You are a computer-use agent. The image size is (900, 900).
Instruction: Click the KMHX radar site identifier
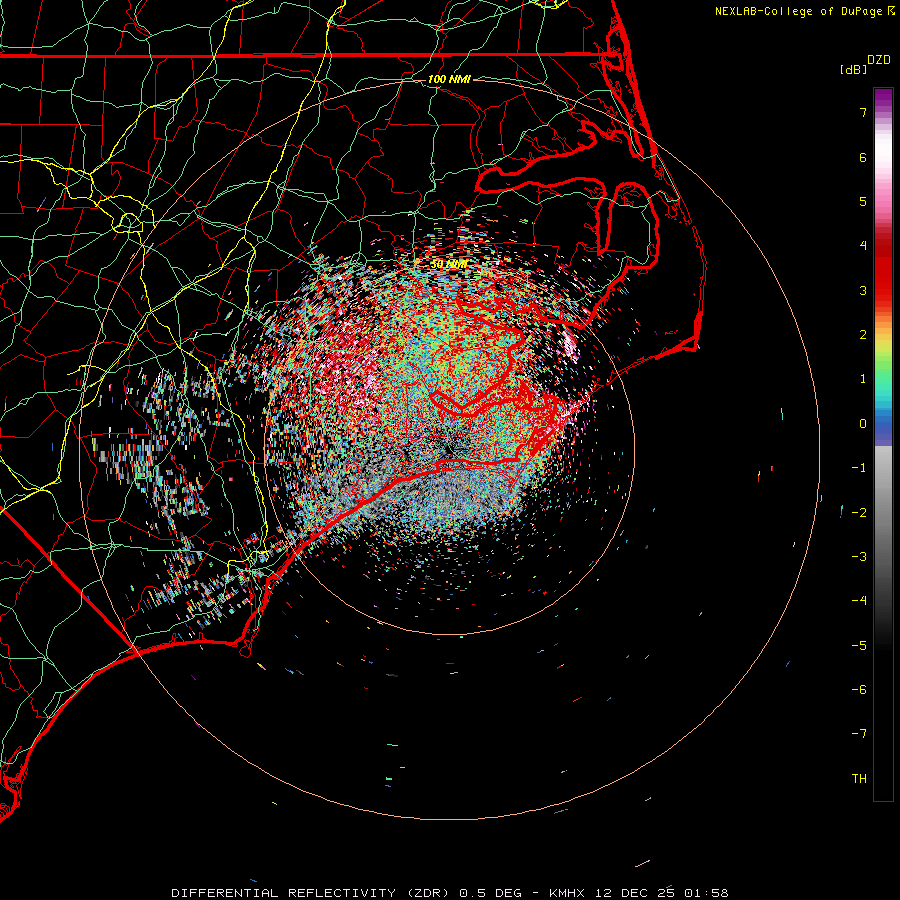[567, 893]
